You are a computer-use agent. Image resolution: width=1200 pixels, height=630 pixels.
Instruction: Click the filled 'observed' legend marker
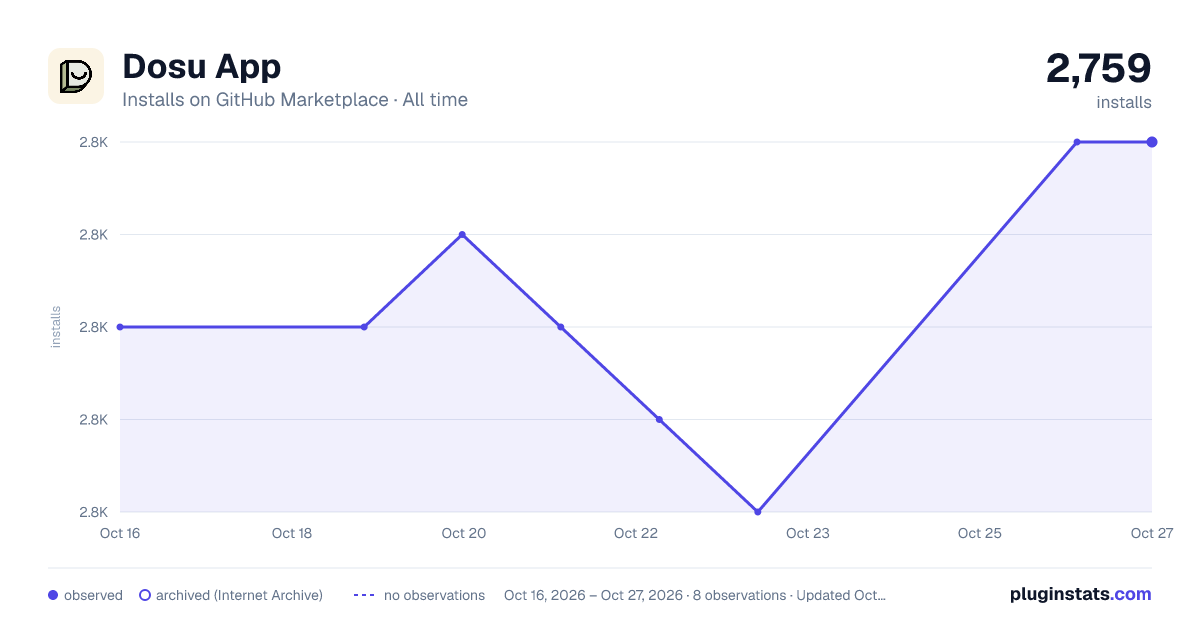coord(53,595)
